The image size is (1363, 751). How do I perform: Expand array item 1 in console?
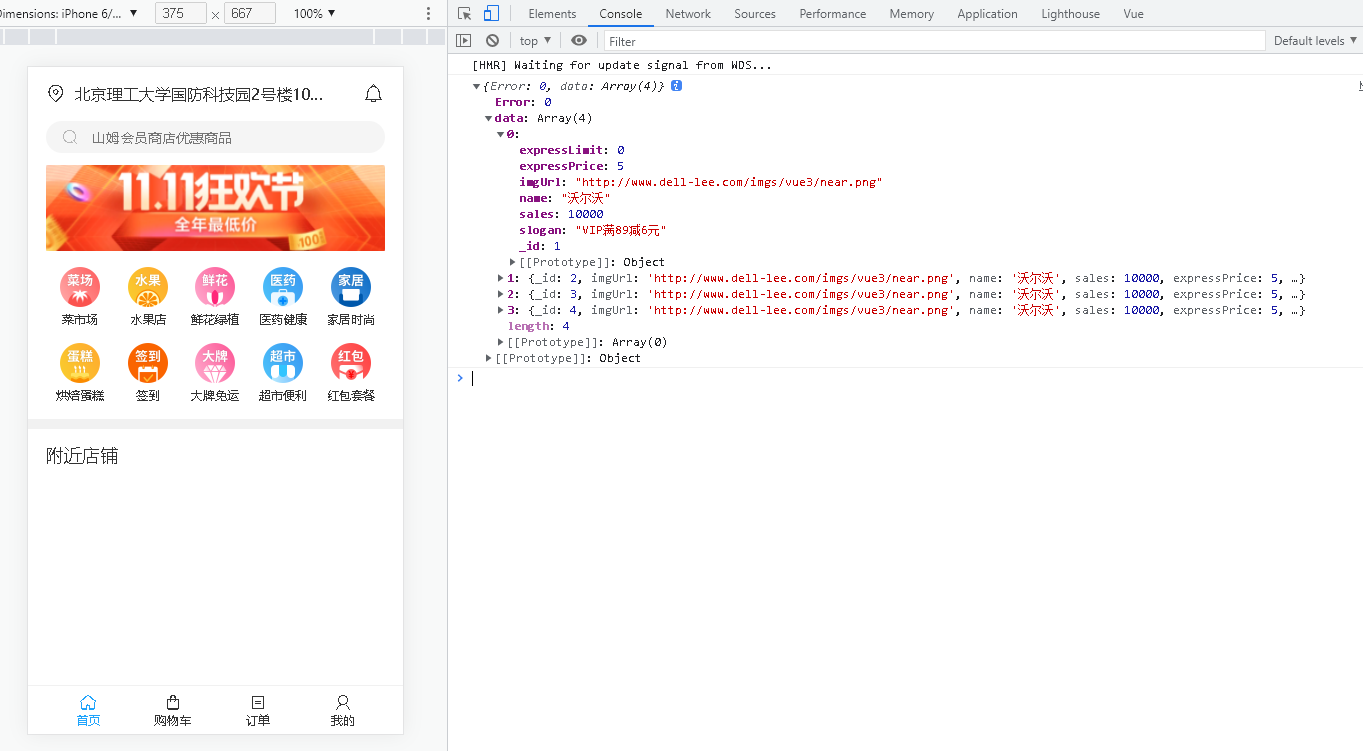(x=501, y=278)
